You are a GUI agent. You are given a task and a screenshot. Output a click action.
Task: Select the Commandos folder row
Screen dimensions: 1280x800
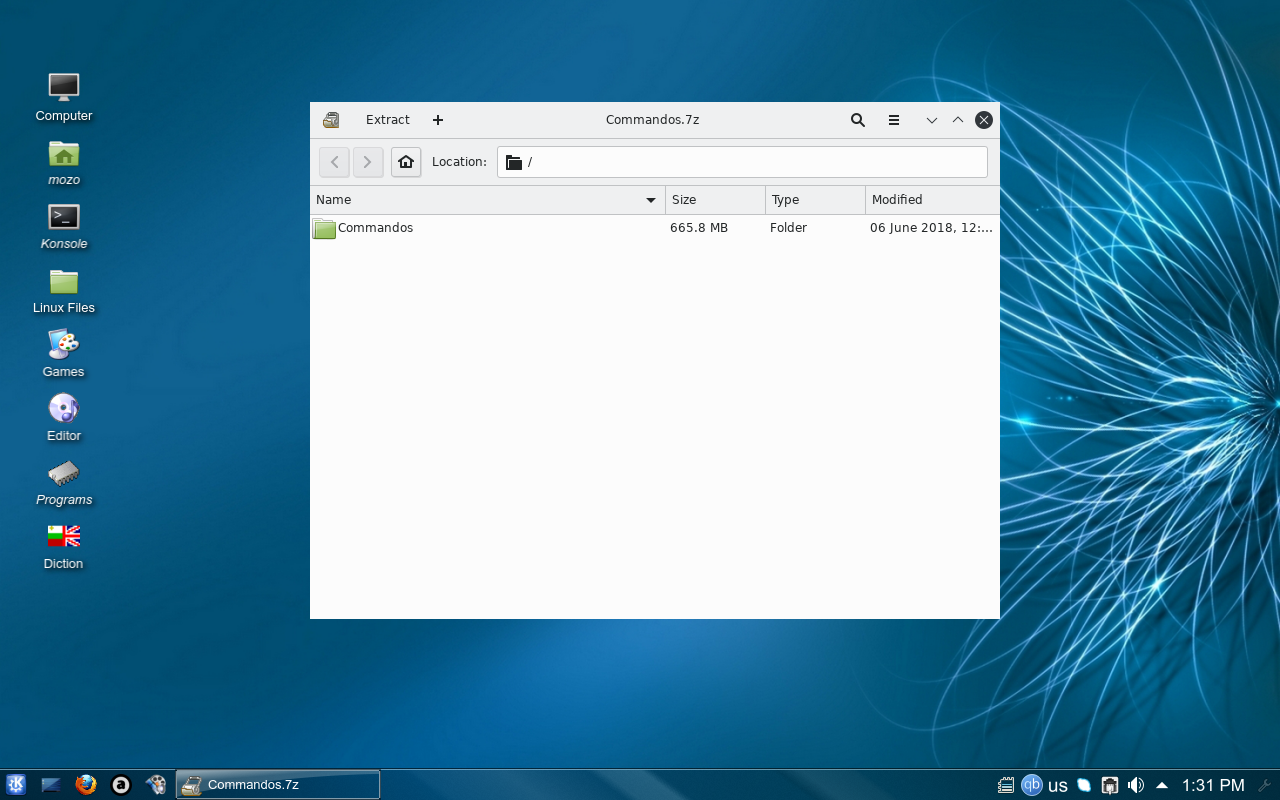tap(655, 228)
